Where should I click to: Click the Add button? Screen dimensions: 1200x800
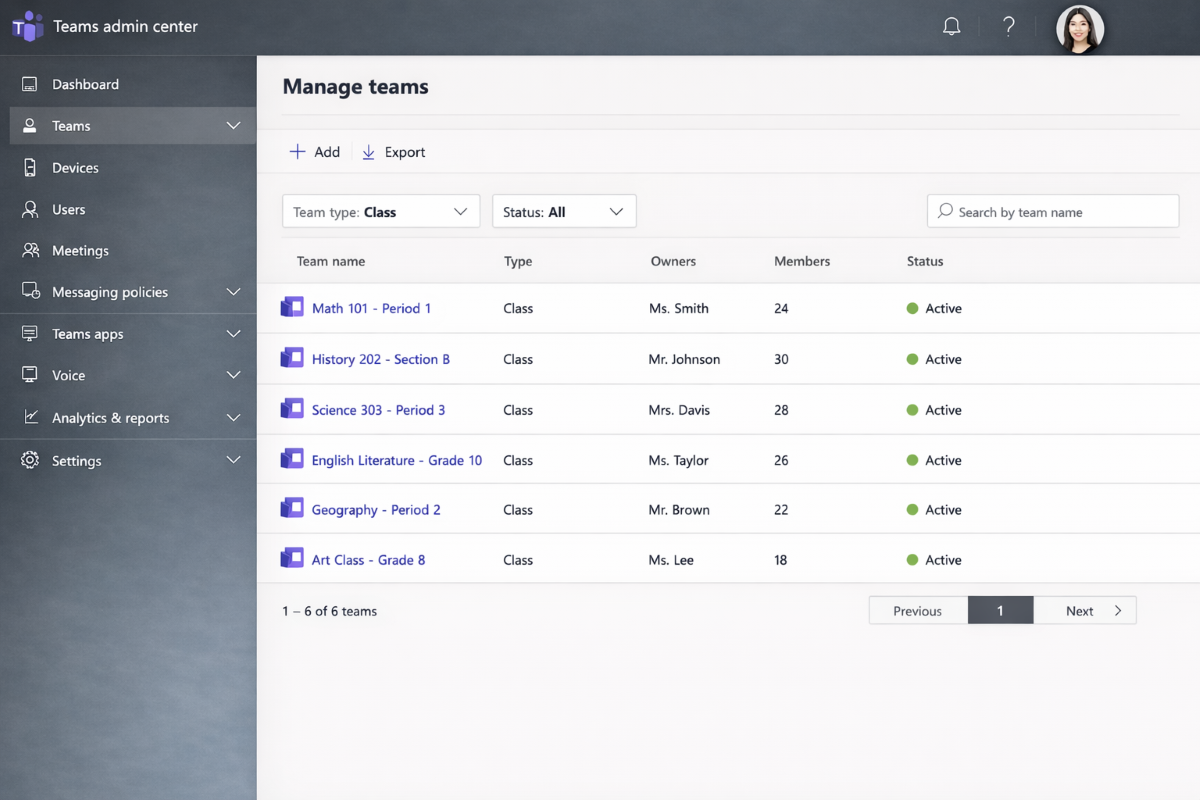314,152
